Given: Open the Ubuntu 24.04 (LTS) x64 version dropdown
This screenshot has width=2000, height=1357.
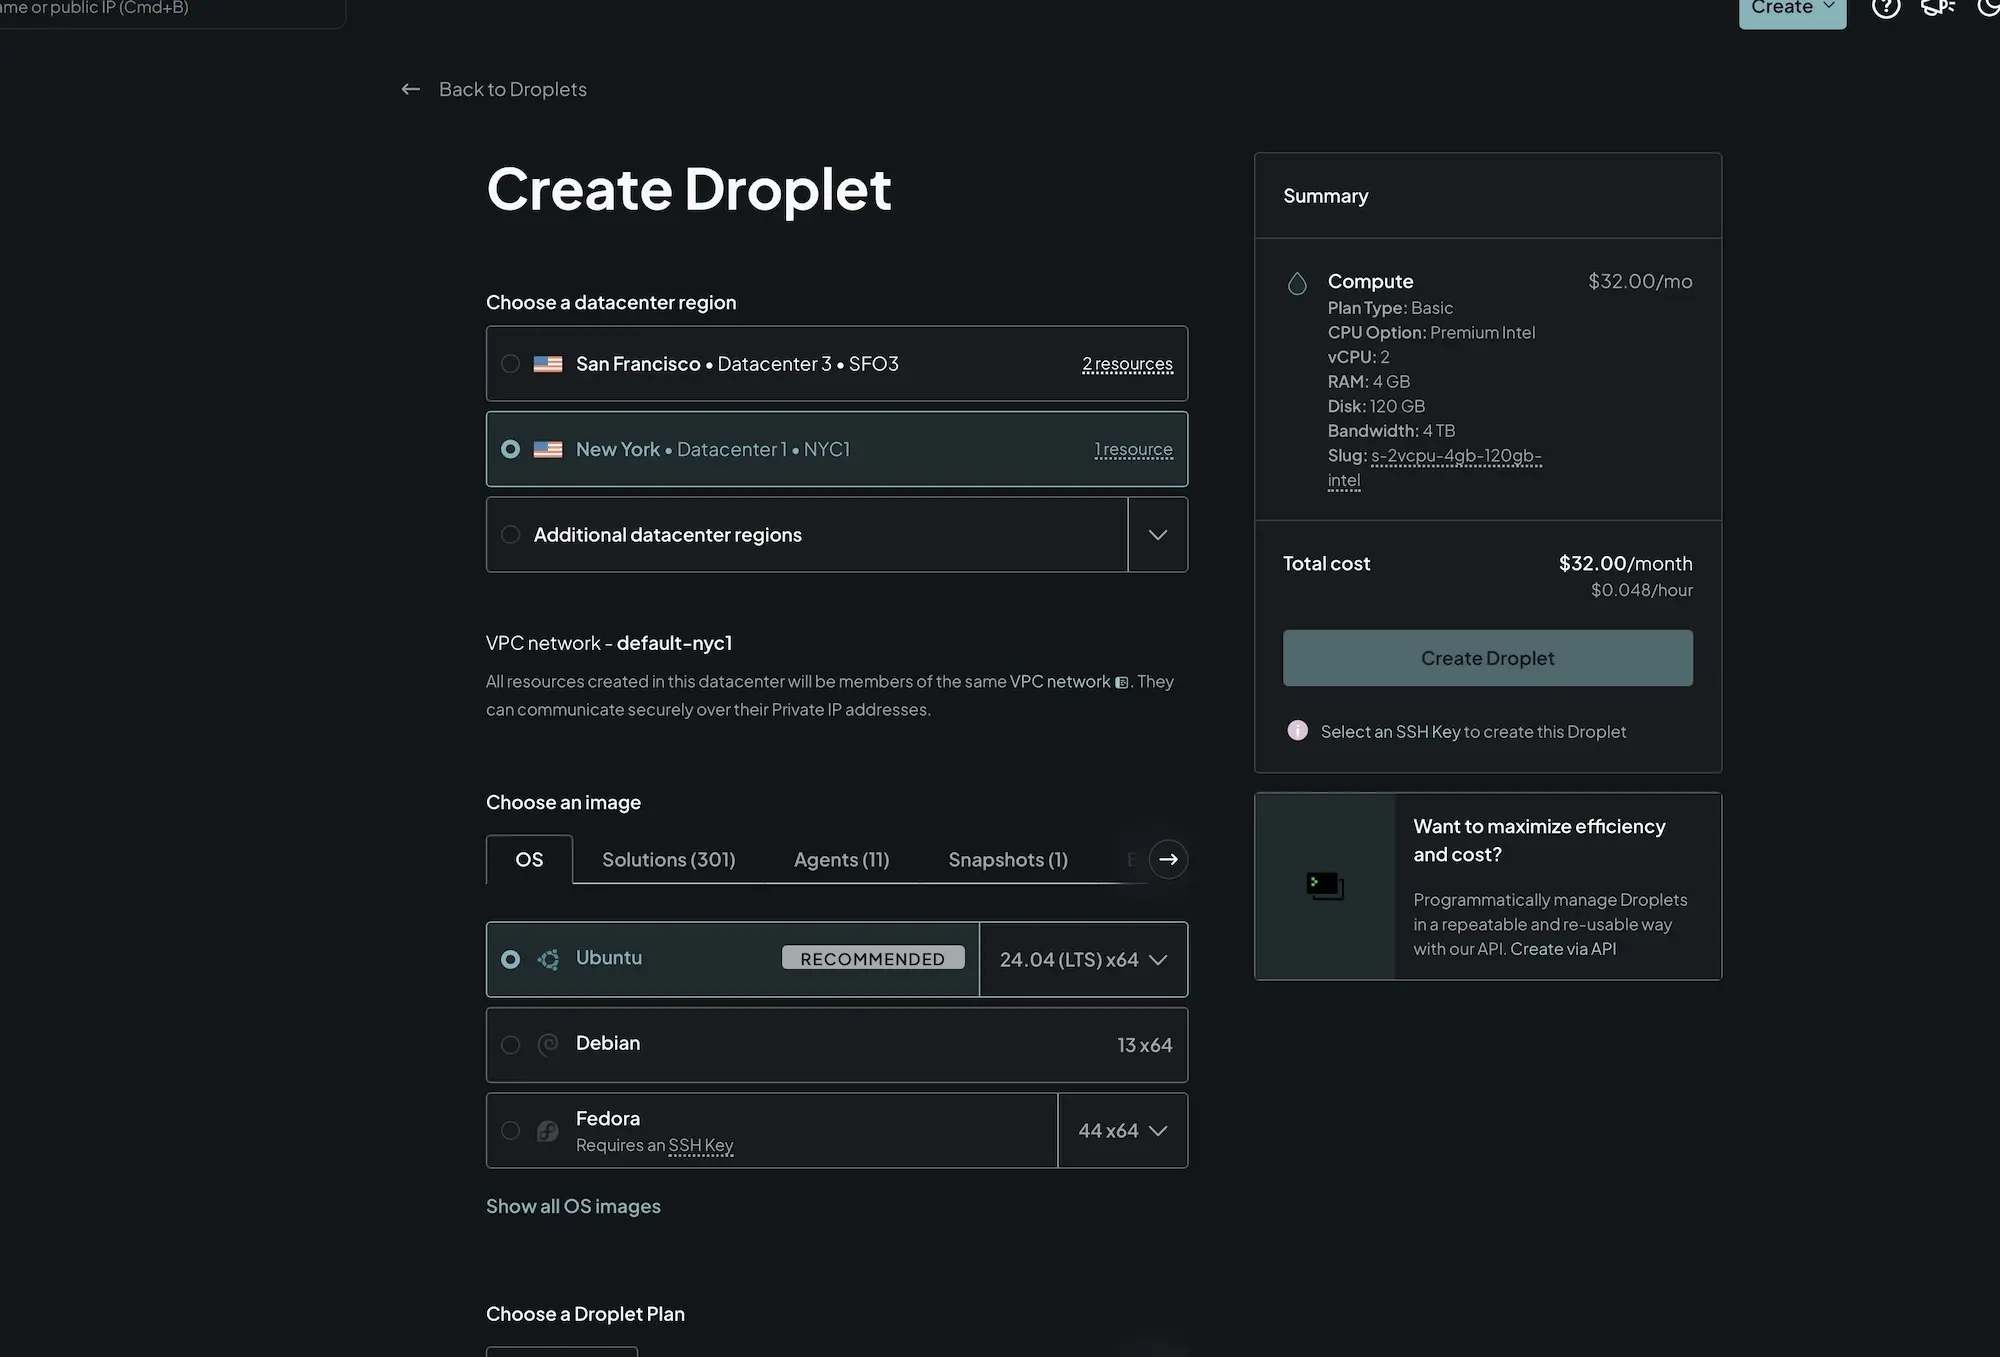Looking at the screenshot, I should tap(1084, 960).
